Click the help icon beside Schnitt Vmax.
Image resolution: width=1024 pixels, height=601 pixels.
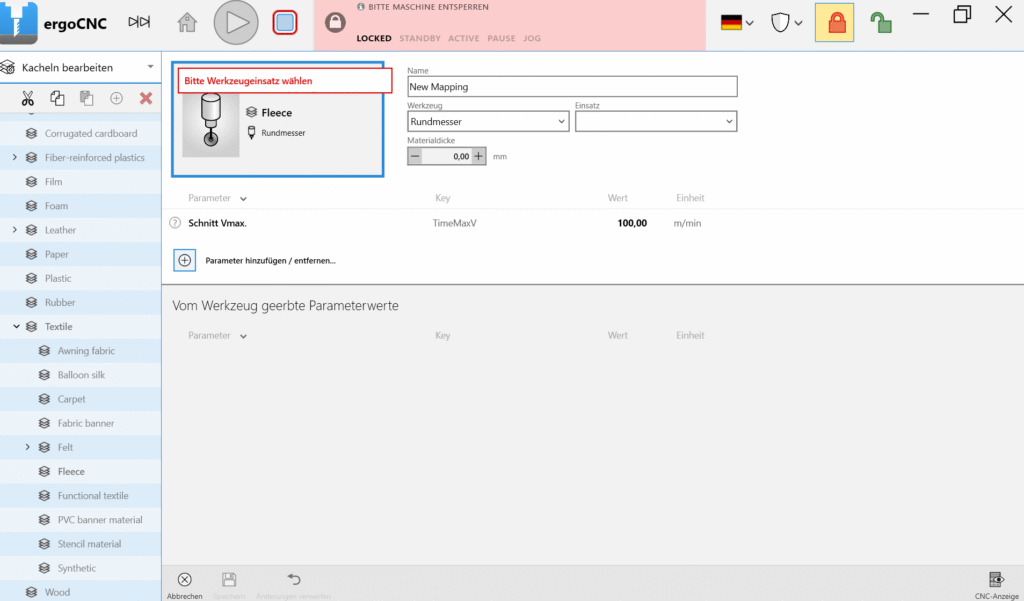click(x=175, y=223)
